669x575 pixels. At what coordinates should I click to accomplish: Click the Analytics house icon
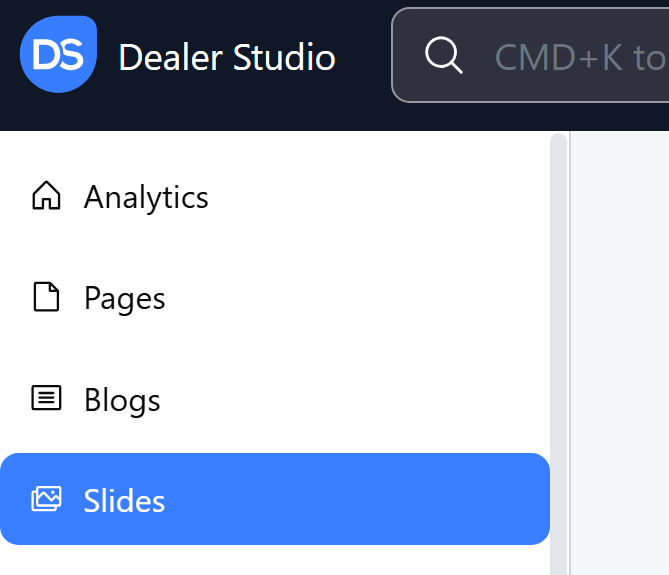pos(46,196)
